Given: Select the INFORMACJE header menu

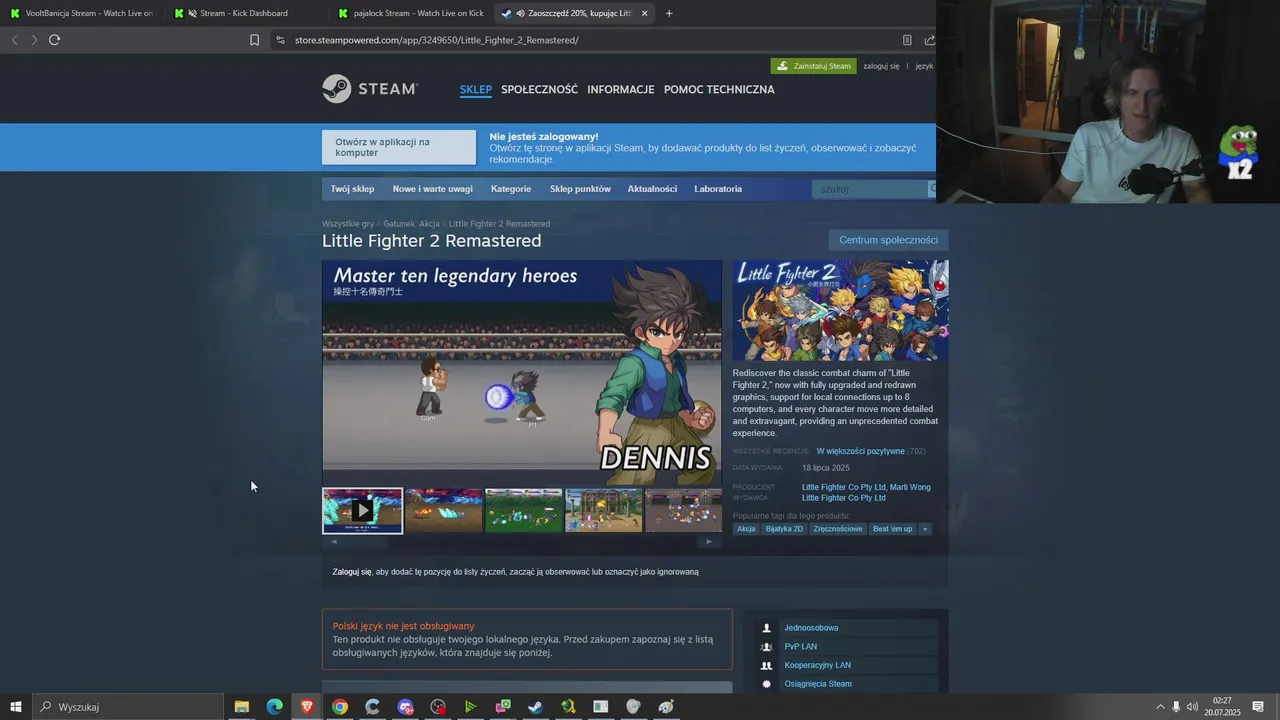Looking at the screenshot, I should tap(620, 89).
